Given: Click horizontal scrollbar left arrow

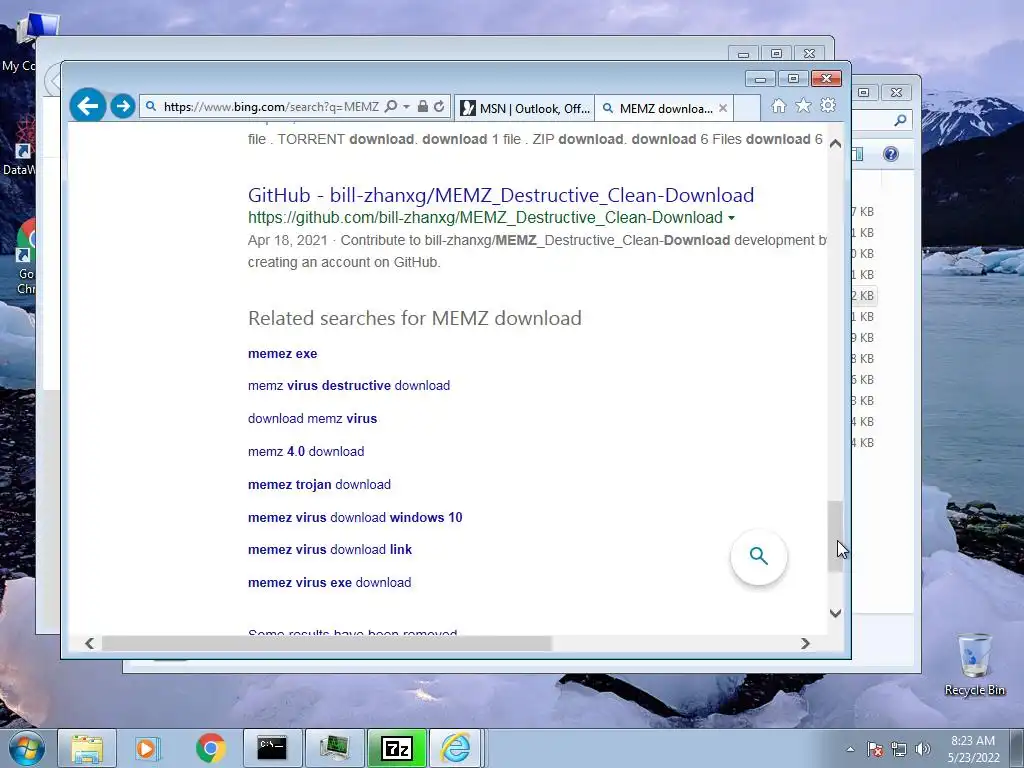Looking at the screenshot, I should click(89, 643).
